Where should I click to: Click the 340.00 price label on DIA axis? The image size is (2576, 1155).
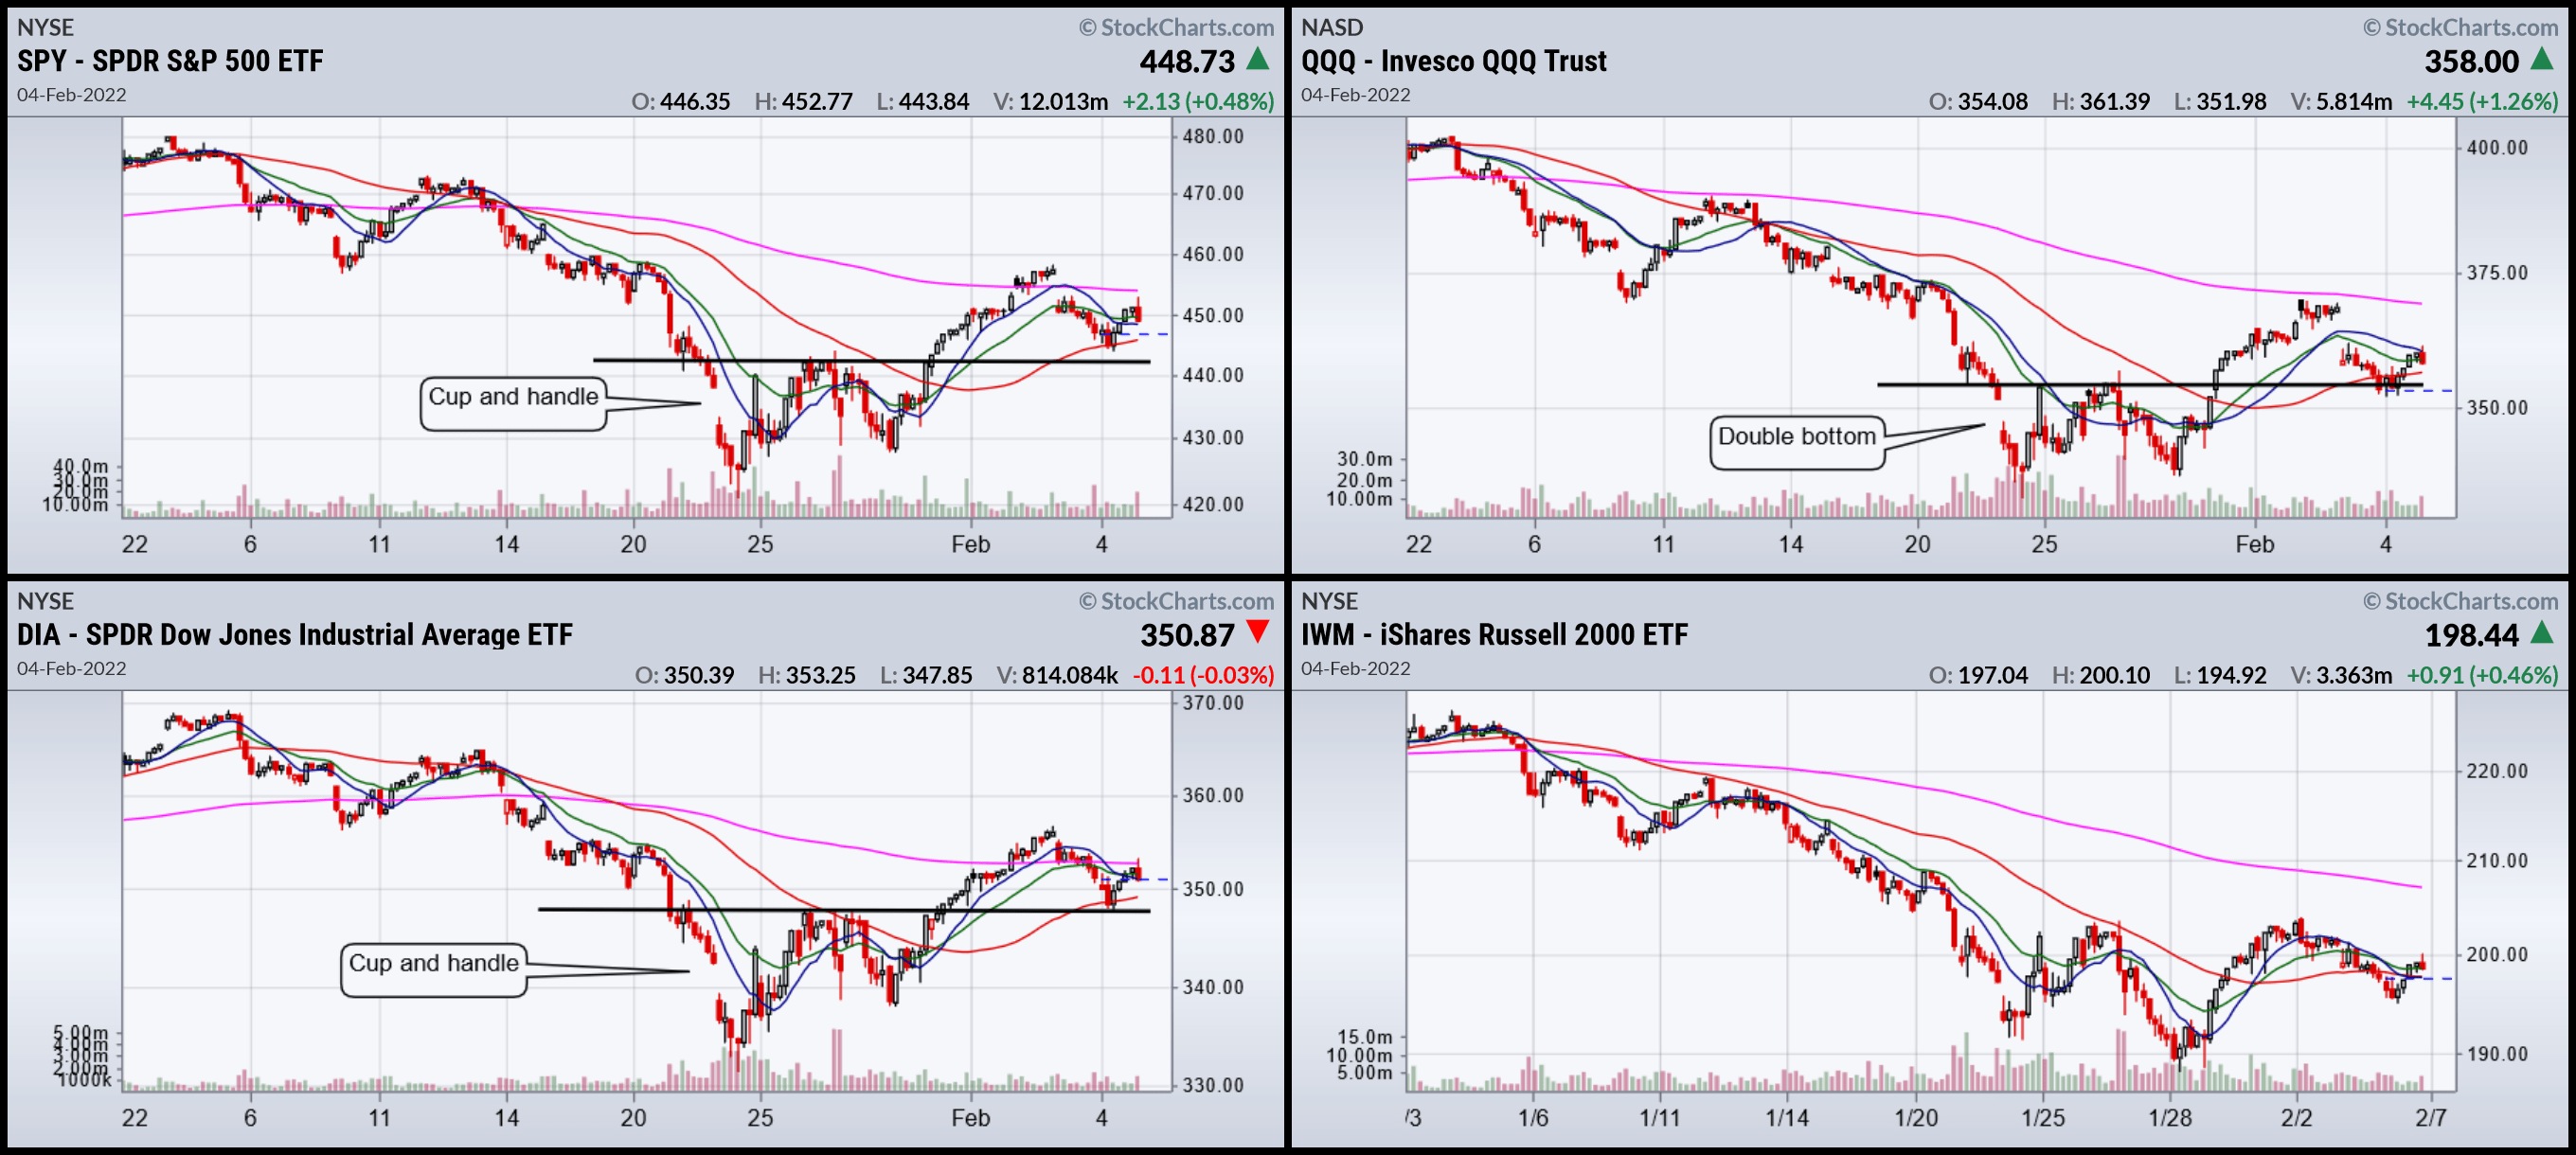coord(1212,988)
